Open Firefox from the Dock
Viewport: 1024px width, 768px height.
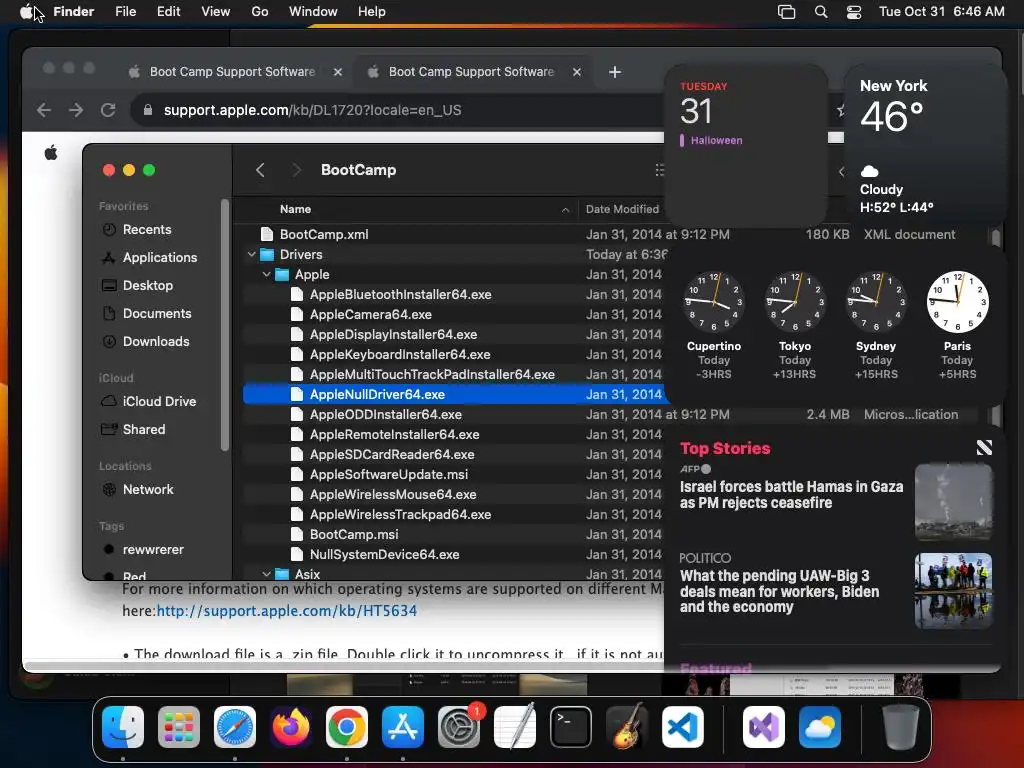pyautogui.click(x=291, y=727)
